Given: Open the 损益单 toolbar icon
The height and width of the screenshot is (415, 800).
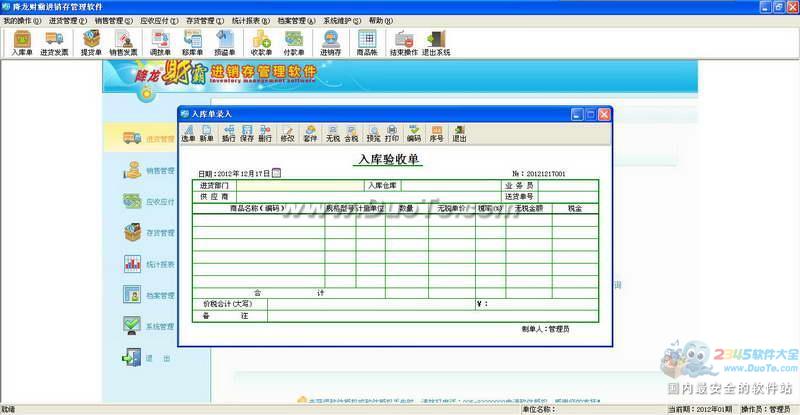Looking at the screenshot, I should click(x=224, y=43).
